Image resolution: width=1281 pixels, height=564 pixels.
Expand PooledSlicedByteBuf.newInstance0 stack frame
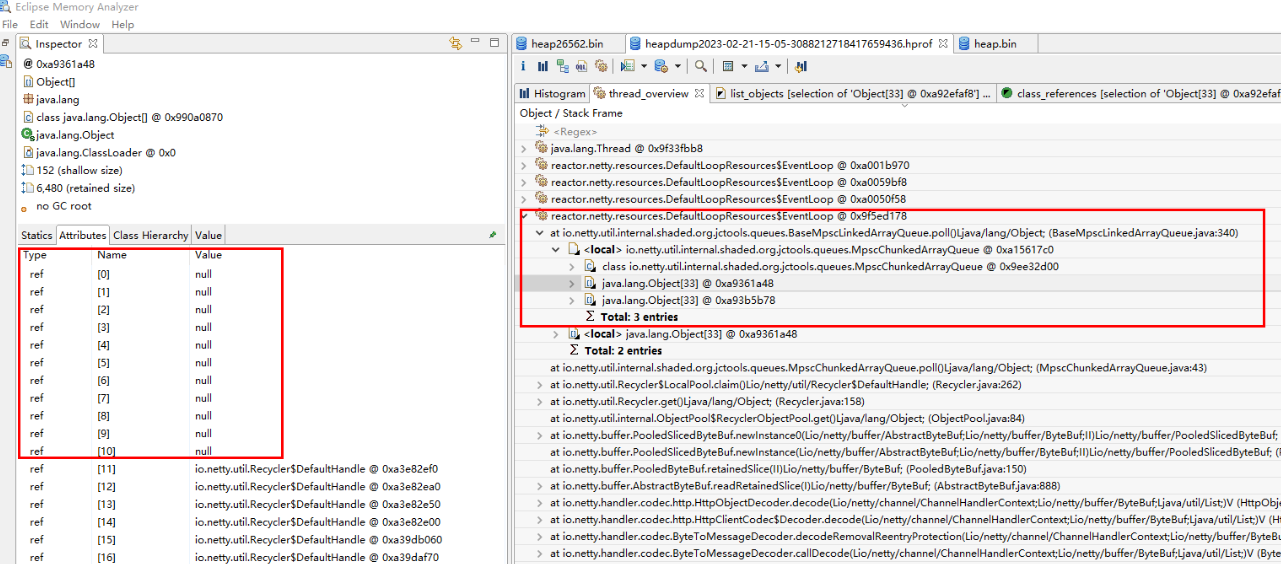pos(541,435)
